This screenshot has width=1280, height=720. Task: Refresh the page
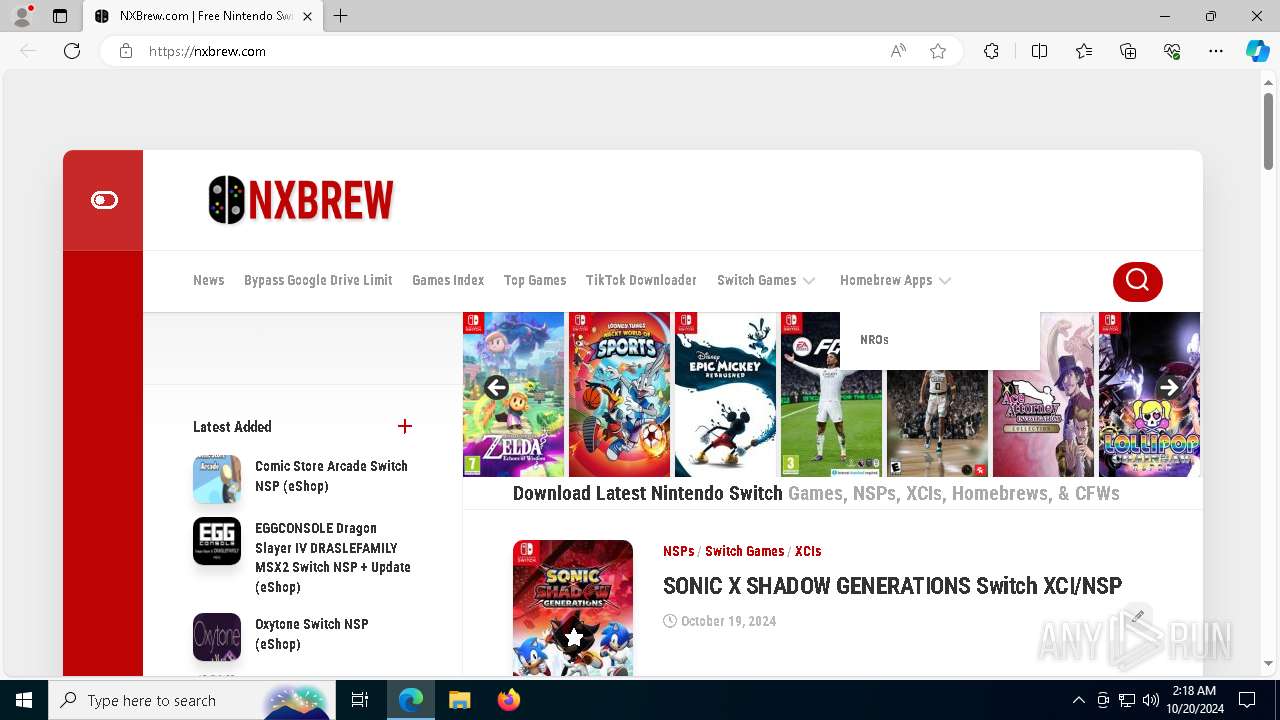[72, 51]
